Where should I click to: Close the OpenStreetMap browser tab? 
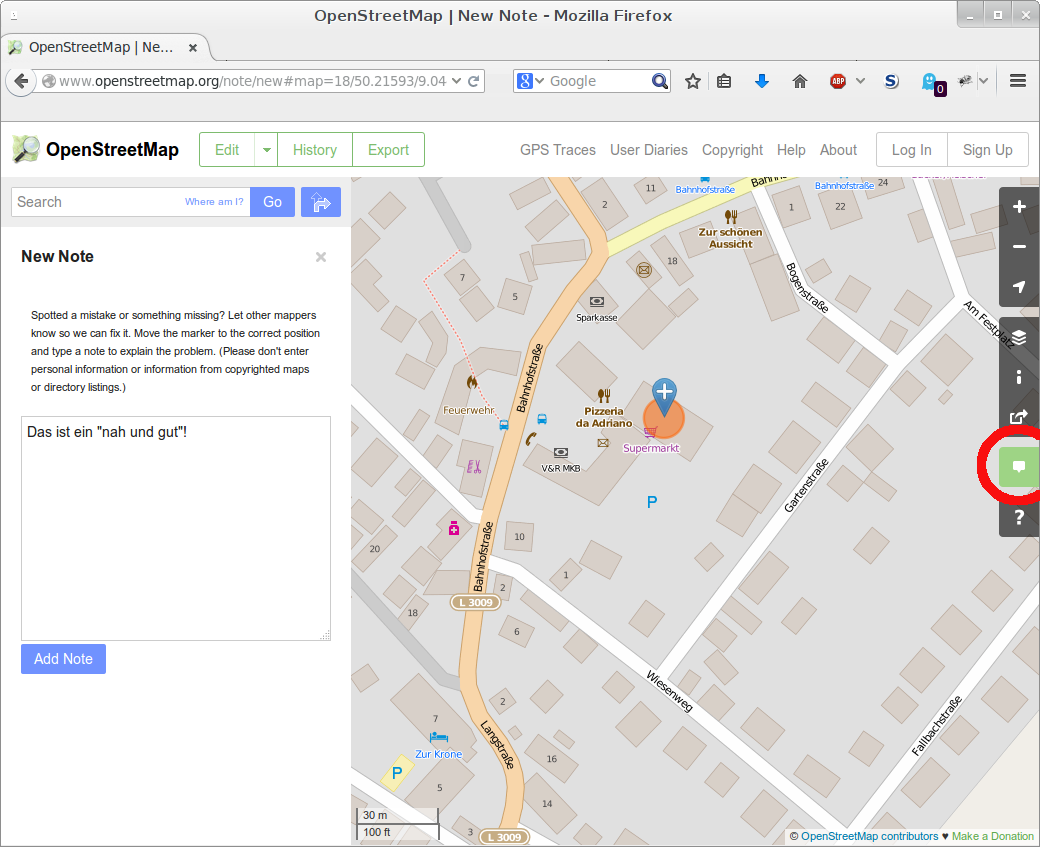pyautogui.click(x=193, y=48)
